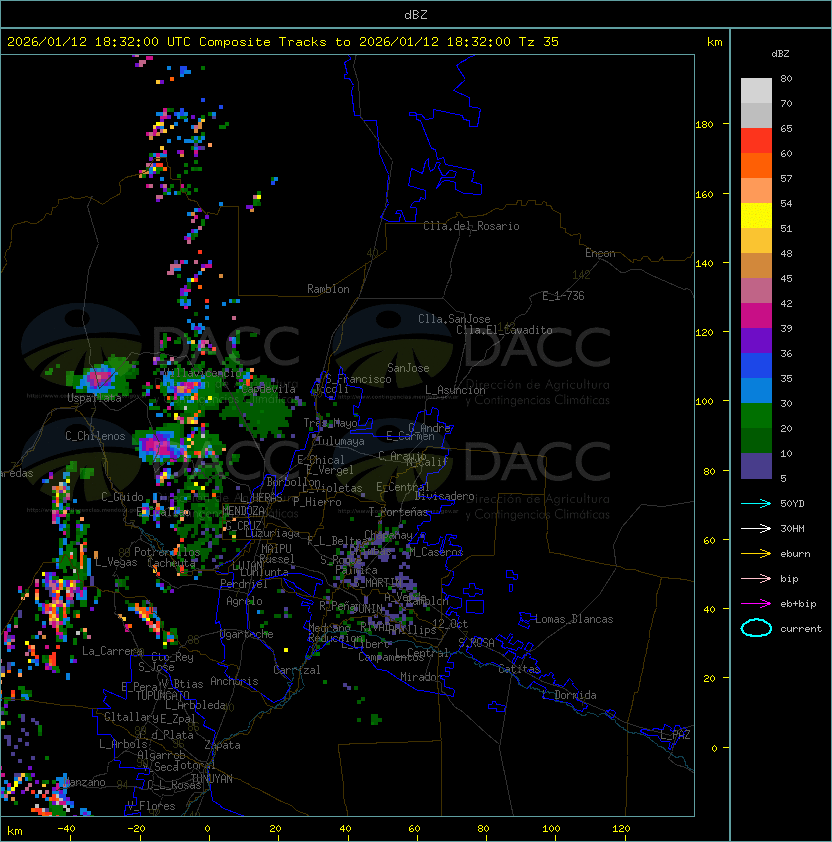The height and width of the screenshot is (842, 832).
Task: Click the 'Clla.El_Cavadito' place label
Action: [504, 330]
